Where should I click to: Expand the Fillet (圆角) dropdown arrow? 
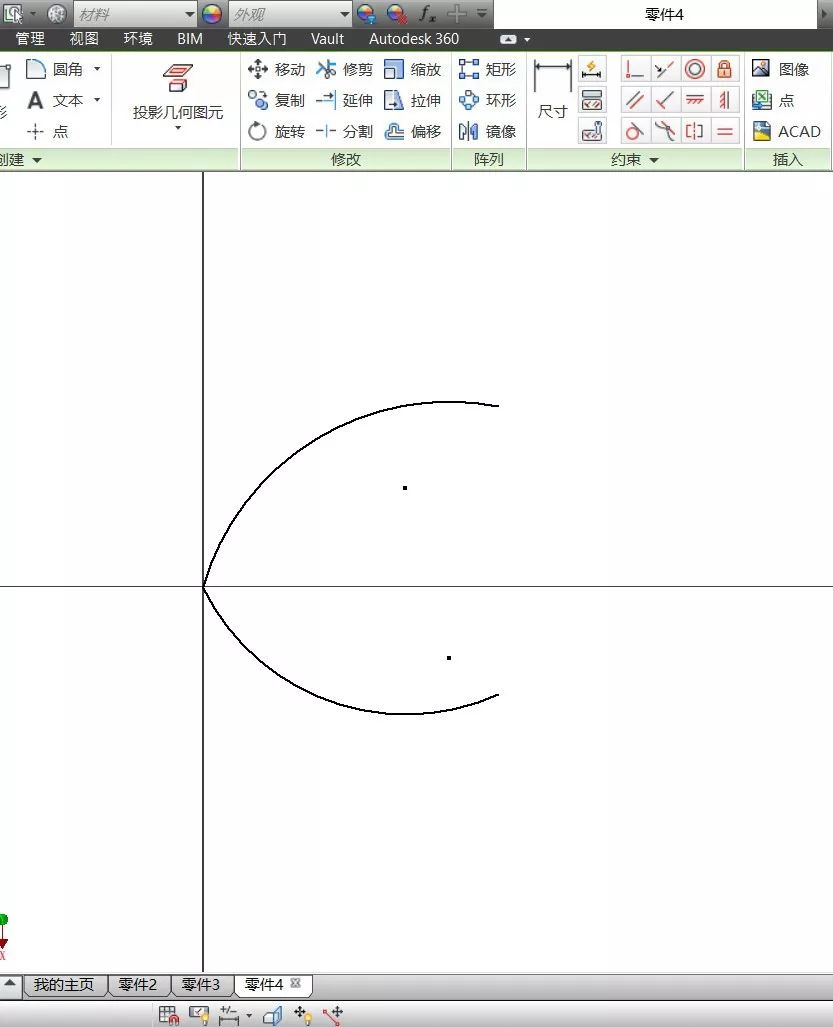(x=97, y=68)
